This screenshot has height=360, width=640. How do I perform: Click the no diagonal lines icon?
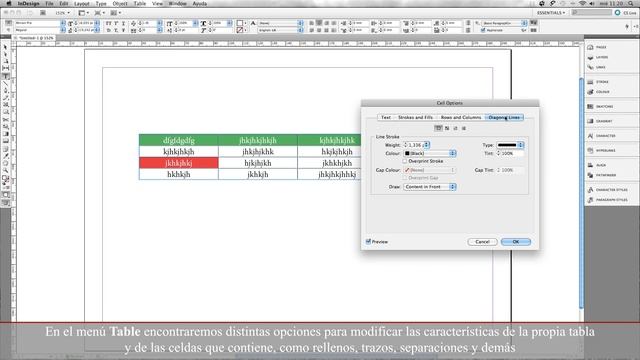[438, 128]
